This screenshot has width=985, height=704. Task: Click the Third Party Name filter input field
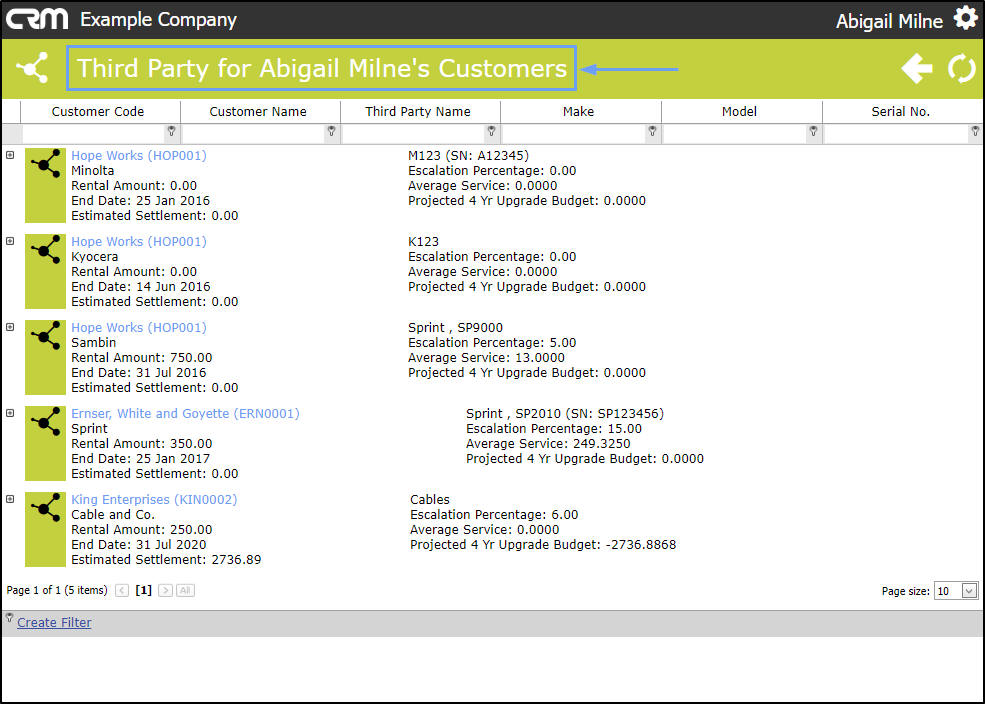[x=414, y=133]
